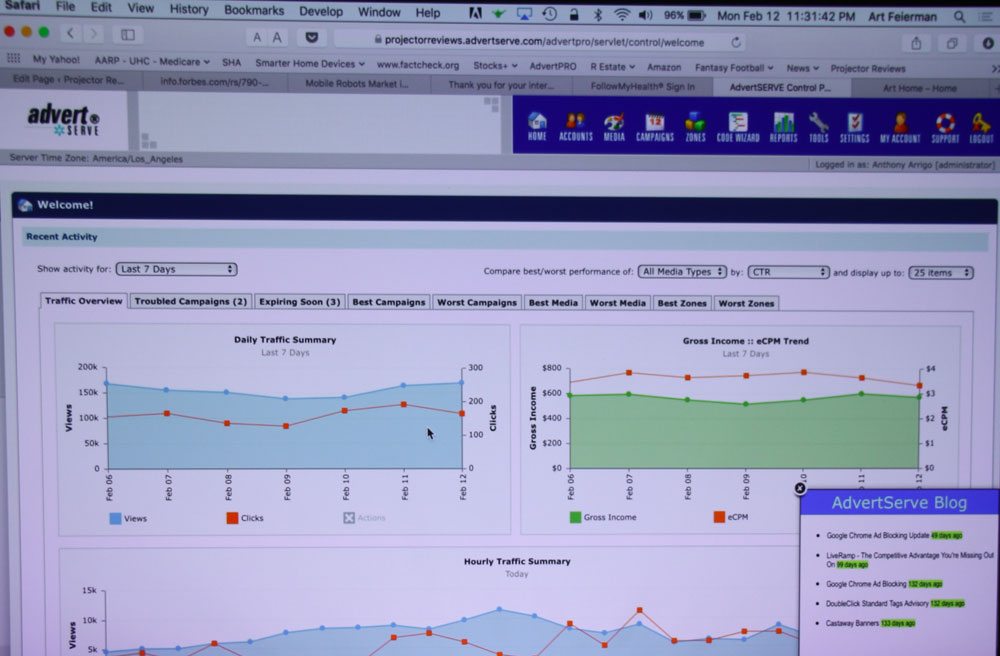This screenshot has width=1000, height=656.
Task: Close the AdvertServe Blog popup
Action: pyautogui.click(x=800, y=488)
